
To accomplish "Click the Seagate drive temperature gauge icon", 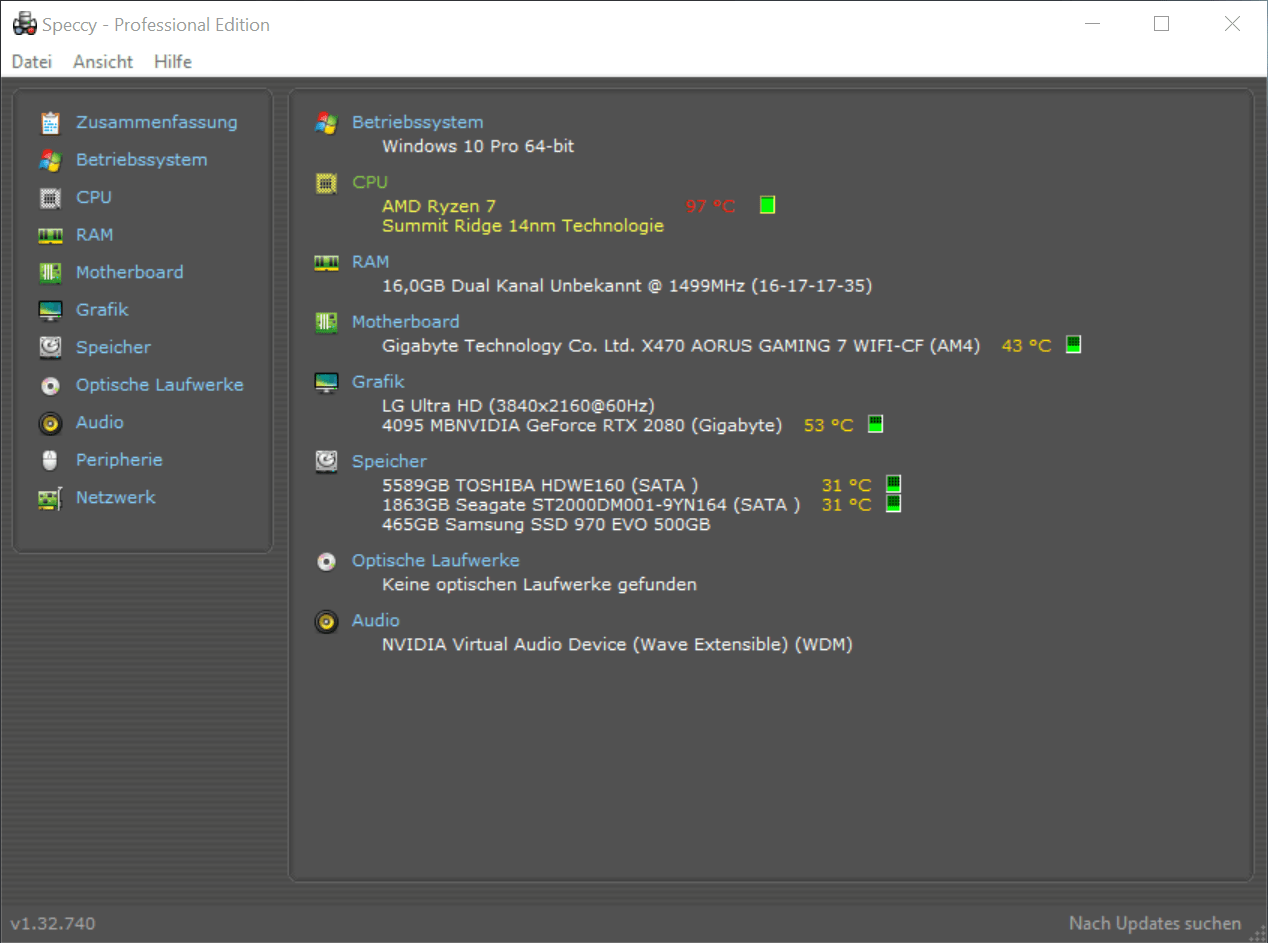I will click(x=894, y=503).
